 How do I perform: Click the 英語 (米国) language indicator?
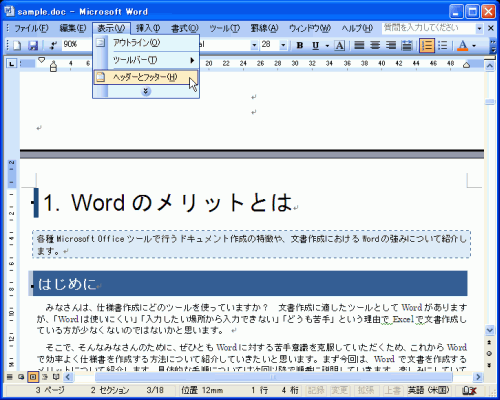(428, 390)
